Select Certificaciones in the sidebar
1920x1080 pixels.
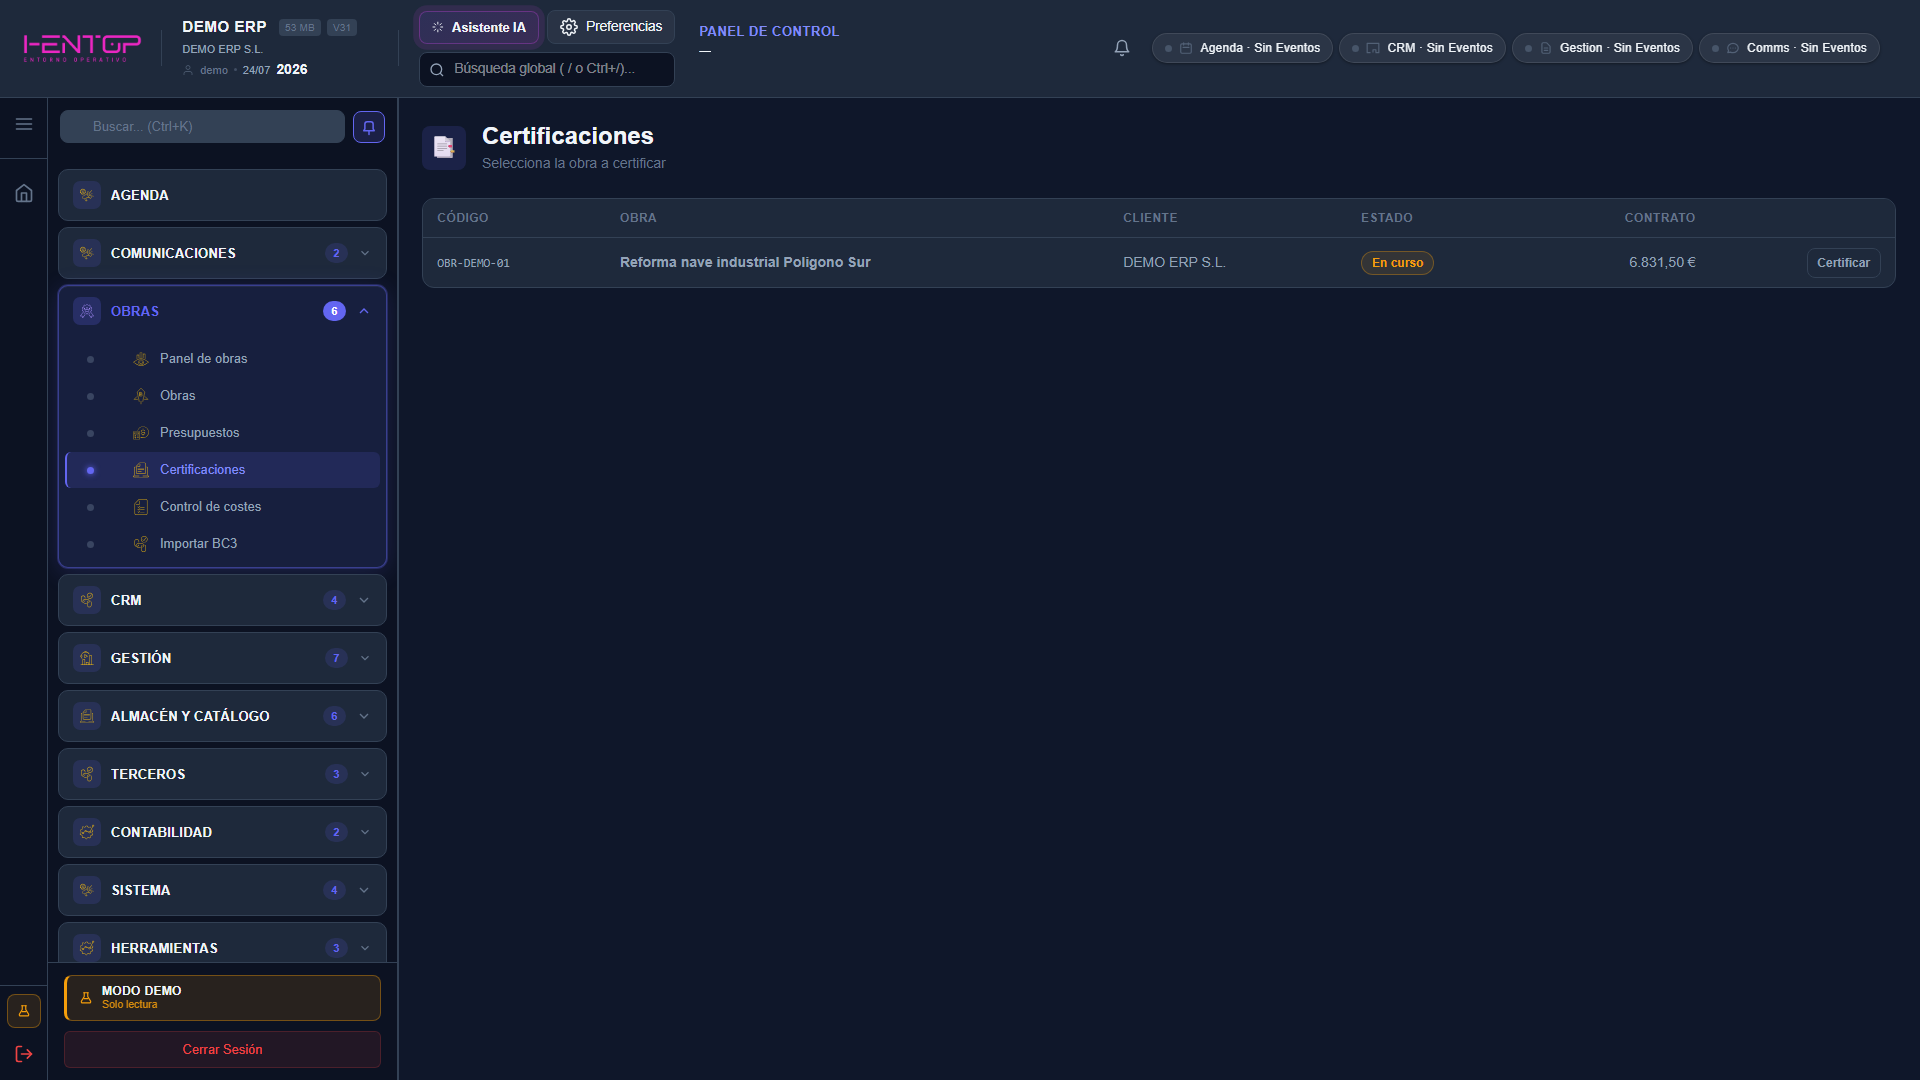point(223,470)
